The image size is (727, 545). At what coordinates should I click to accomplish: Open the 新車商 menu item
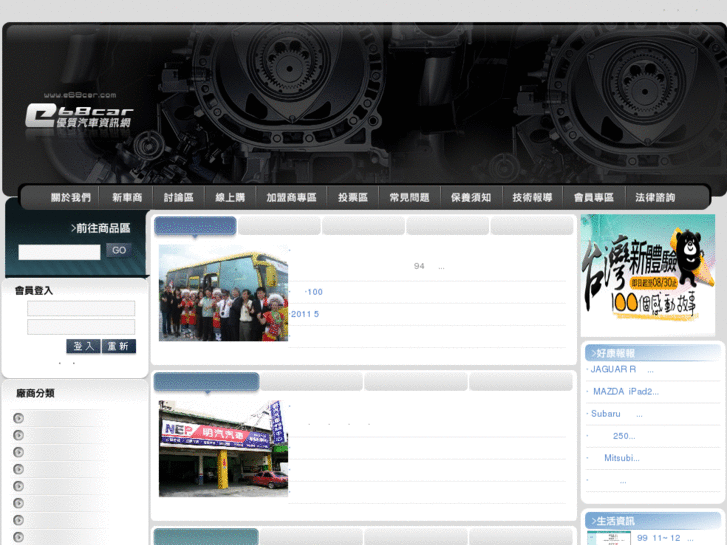pyautogui.click(x=127, y=198)
